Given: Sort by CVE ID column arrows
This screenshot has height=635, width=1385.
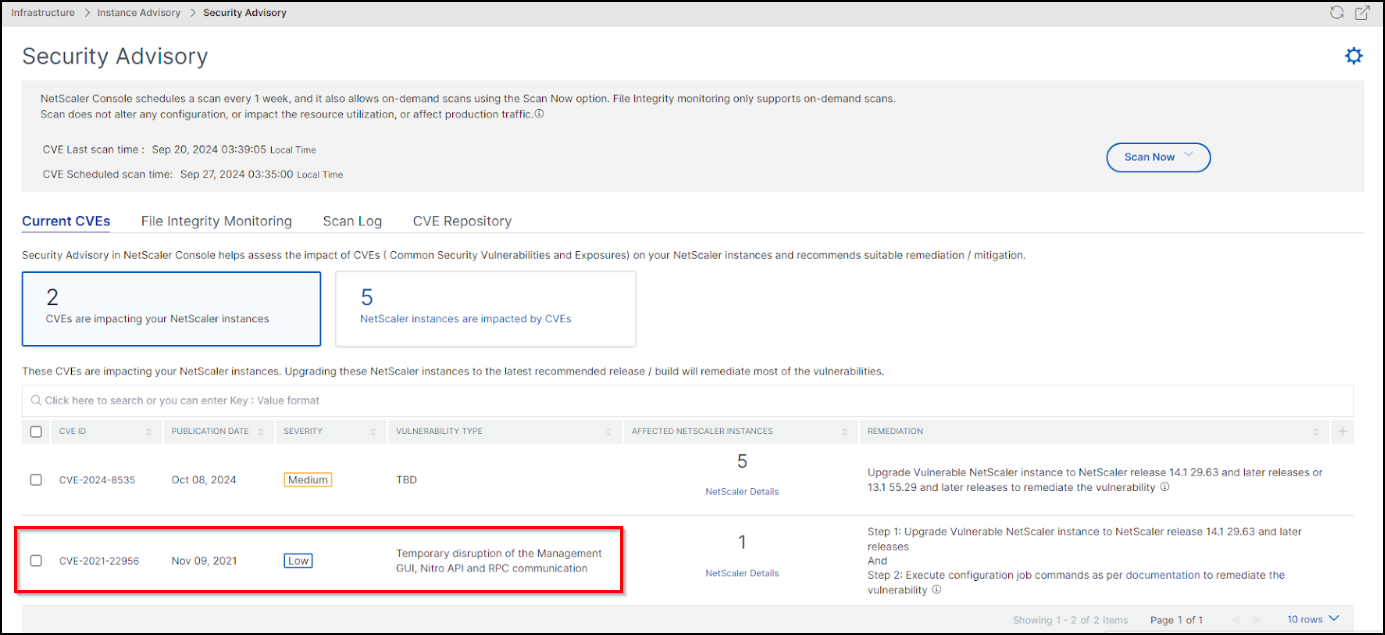Looking at the screenshot, I should pos(150,431).
